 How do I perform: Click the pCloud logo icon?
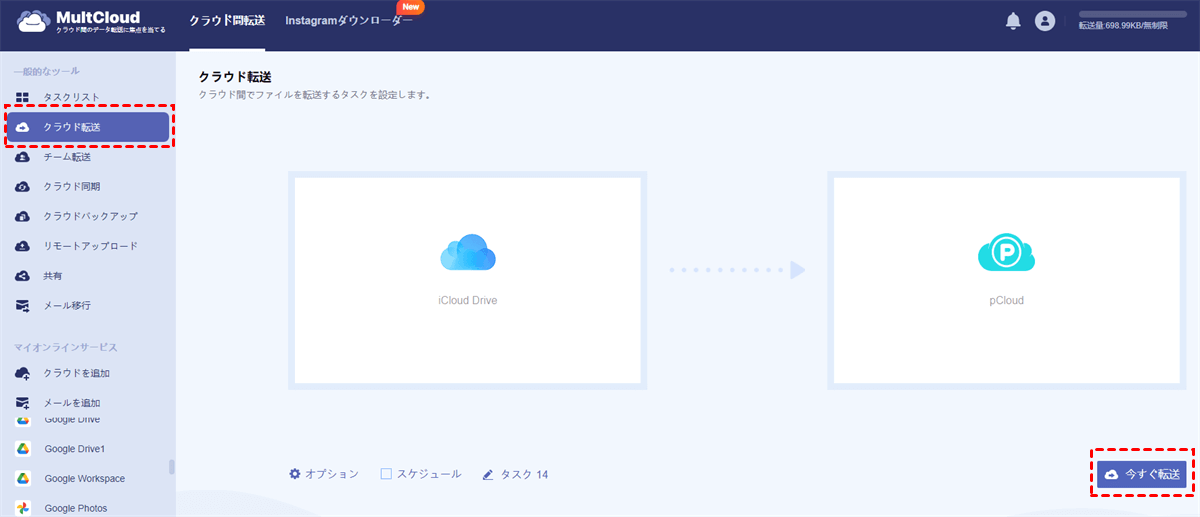pyautogui.click(x=1006, y=254)
